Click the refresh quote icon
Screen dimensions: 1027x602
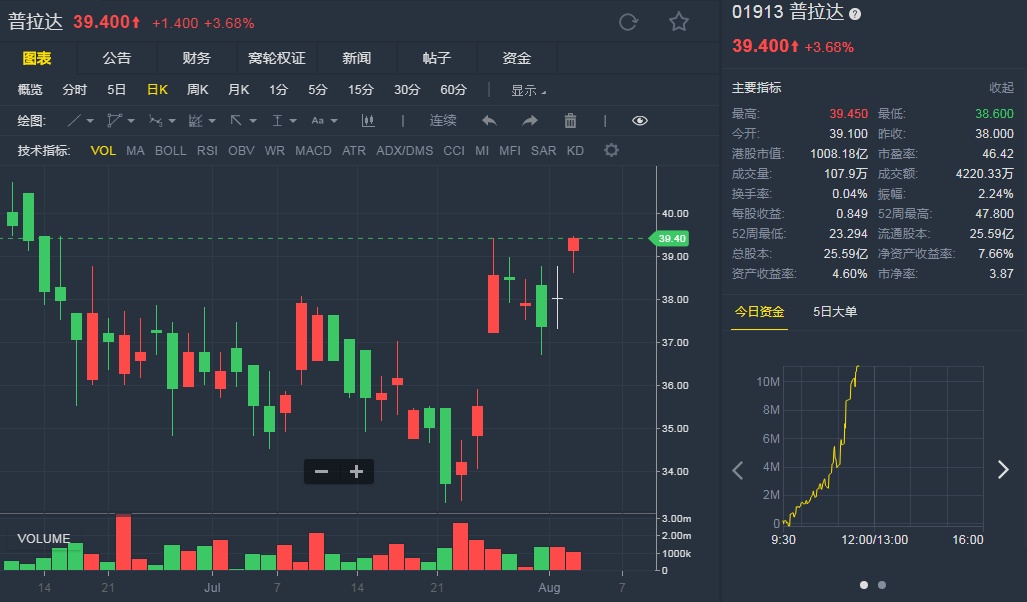[x=628, y=22]
